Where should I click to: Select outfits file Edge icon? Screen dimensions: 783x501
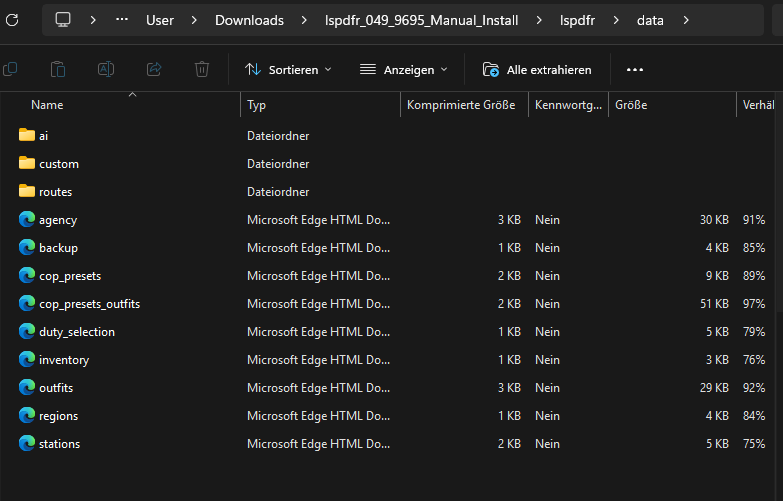click(27, 387)
